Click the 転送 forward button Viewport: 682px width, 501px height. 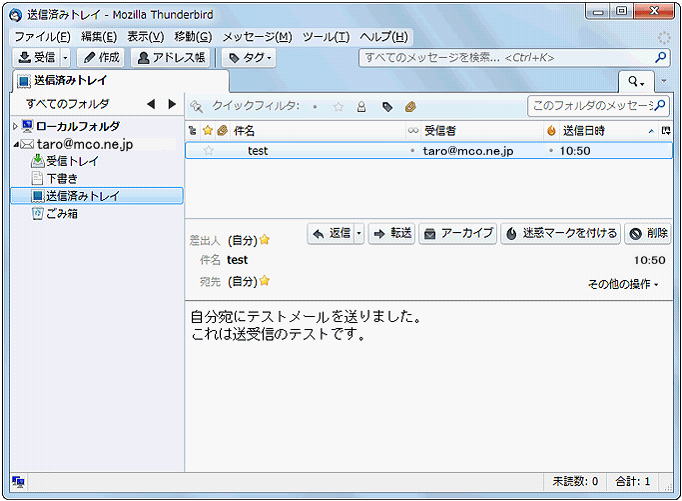tap(392, 234)
